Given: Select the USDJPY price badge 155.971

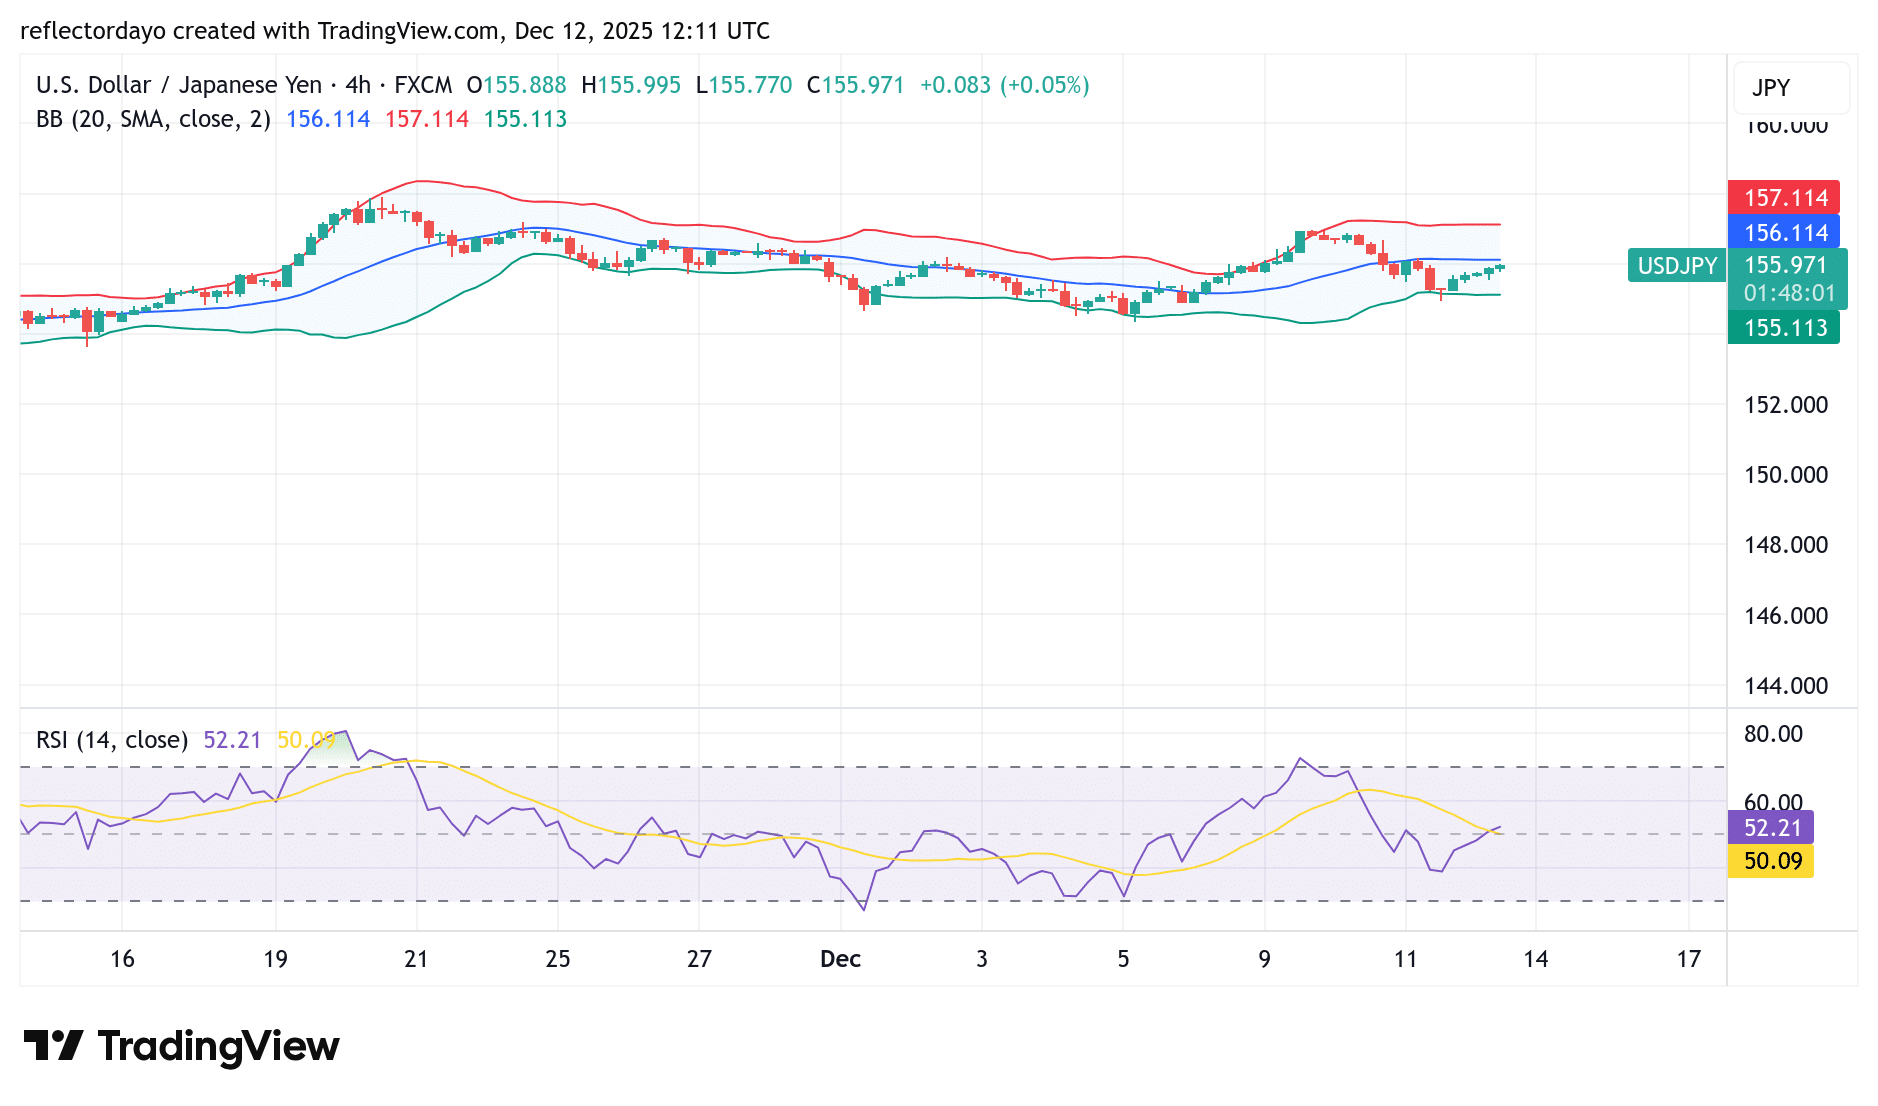Looking at the screenshot, I should [x=1784, y=266].
